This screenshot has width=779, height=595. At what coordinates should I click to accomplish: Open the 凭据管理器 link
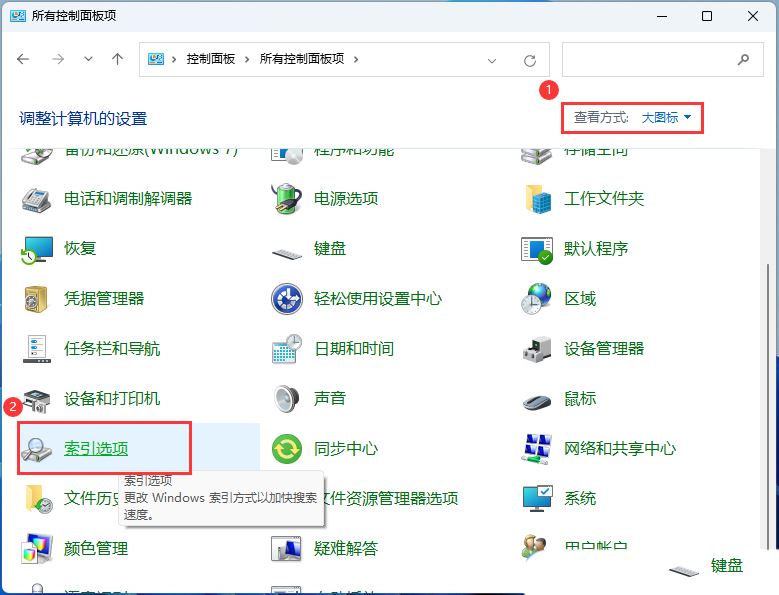click(104, 298)
